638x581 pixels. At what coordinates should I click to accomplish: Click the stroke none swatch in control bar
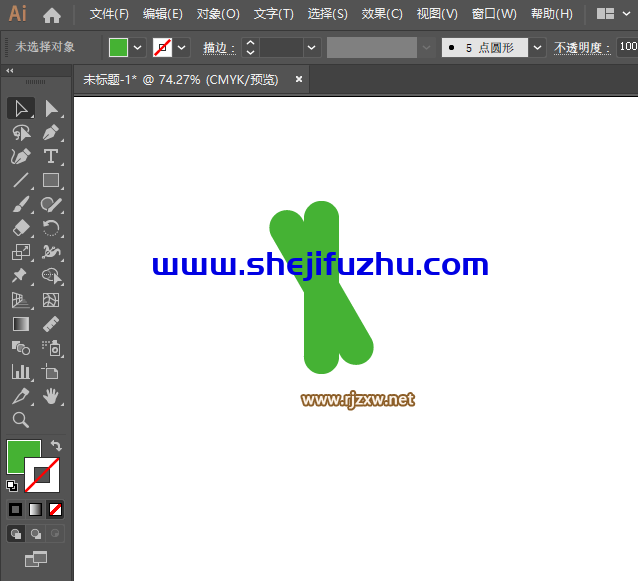162,48
